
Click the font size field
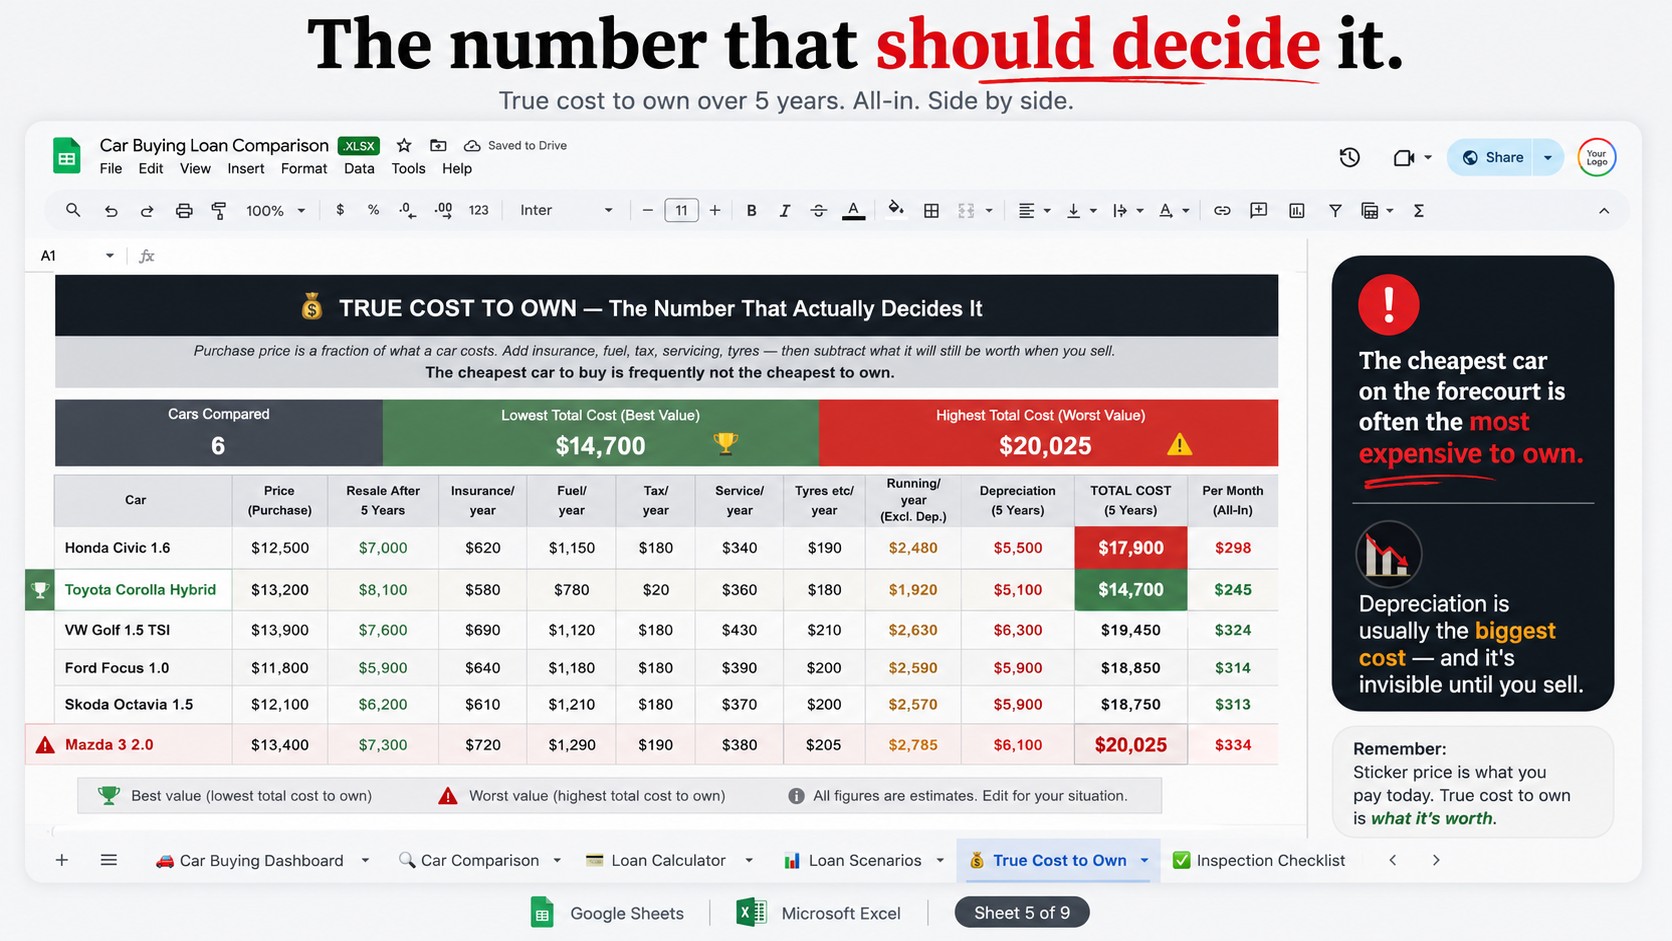[681, 211]
